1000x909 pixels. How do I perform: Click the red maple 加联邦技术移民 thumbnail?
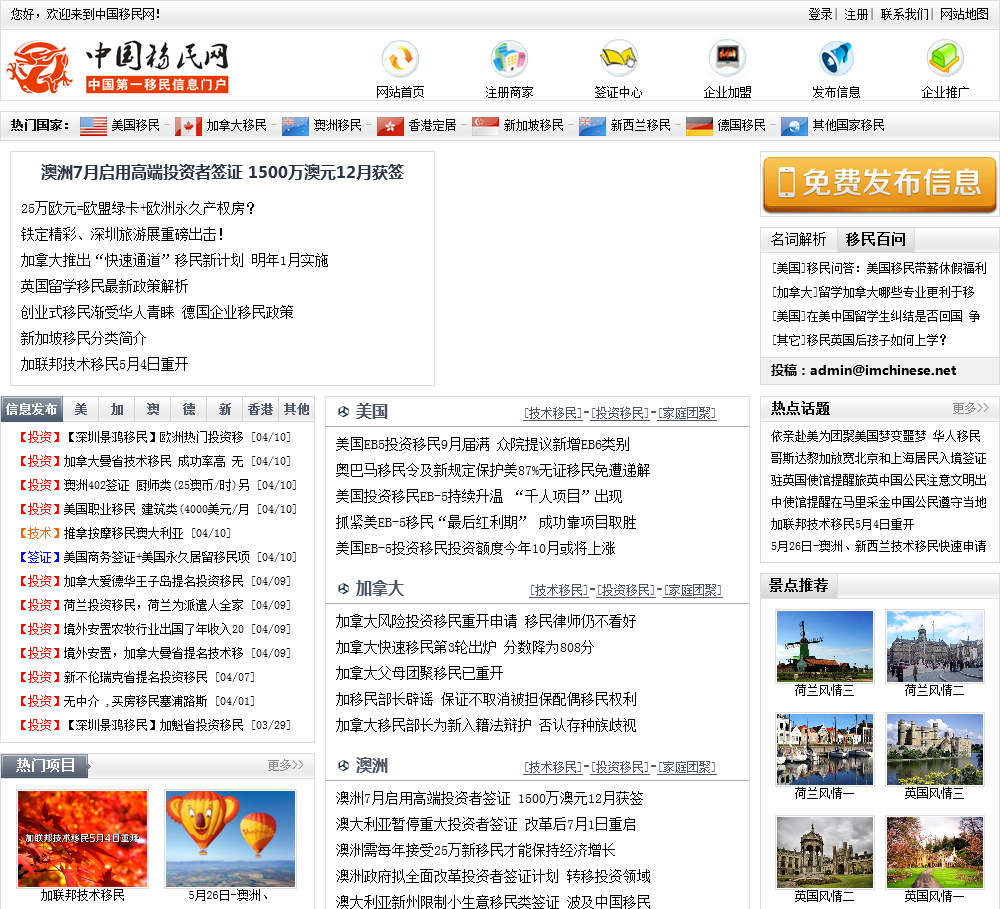[x=82, y=839]
